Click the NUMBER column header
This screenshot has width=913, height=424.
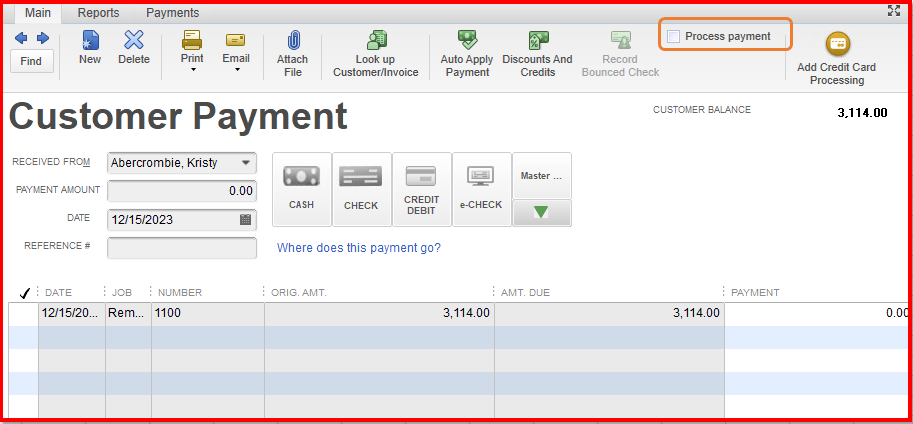(180, 292)
